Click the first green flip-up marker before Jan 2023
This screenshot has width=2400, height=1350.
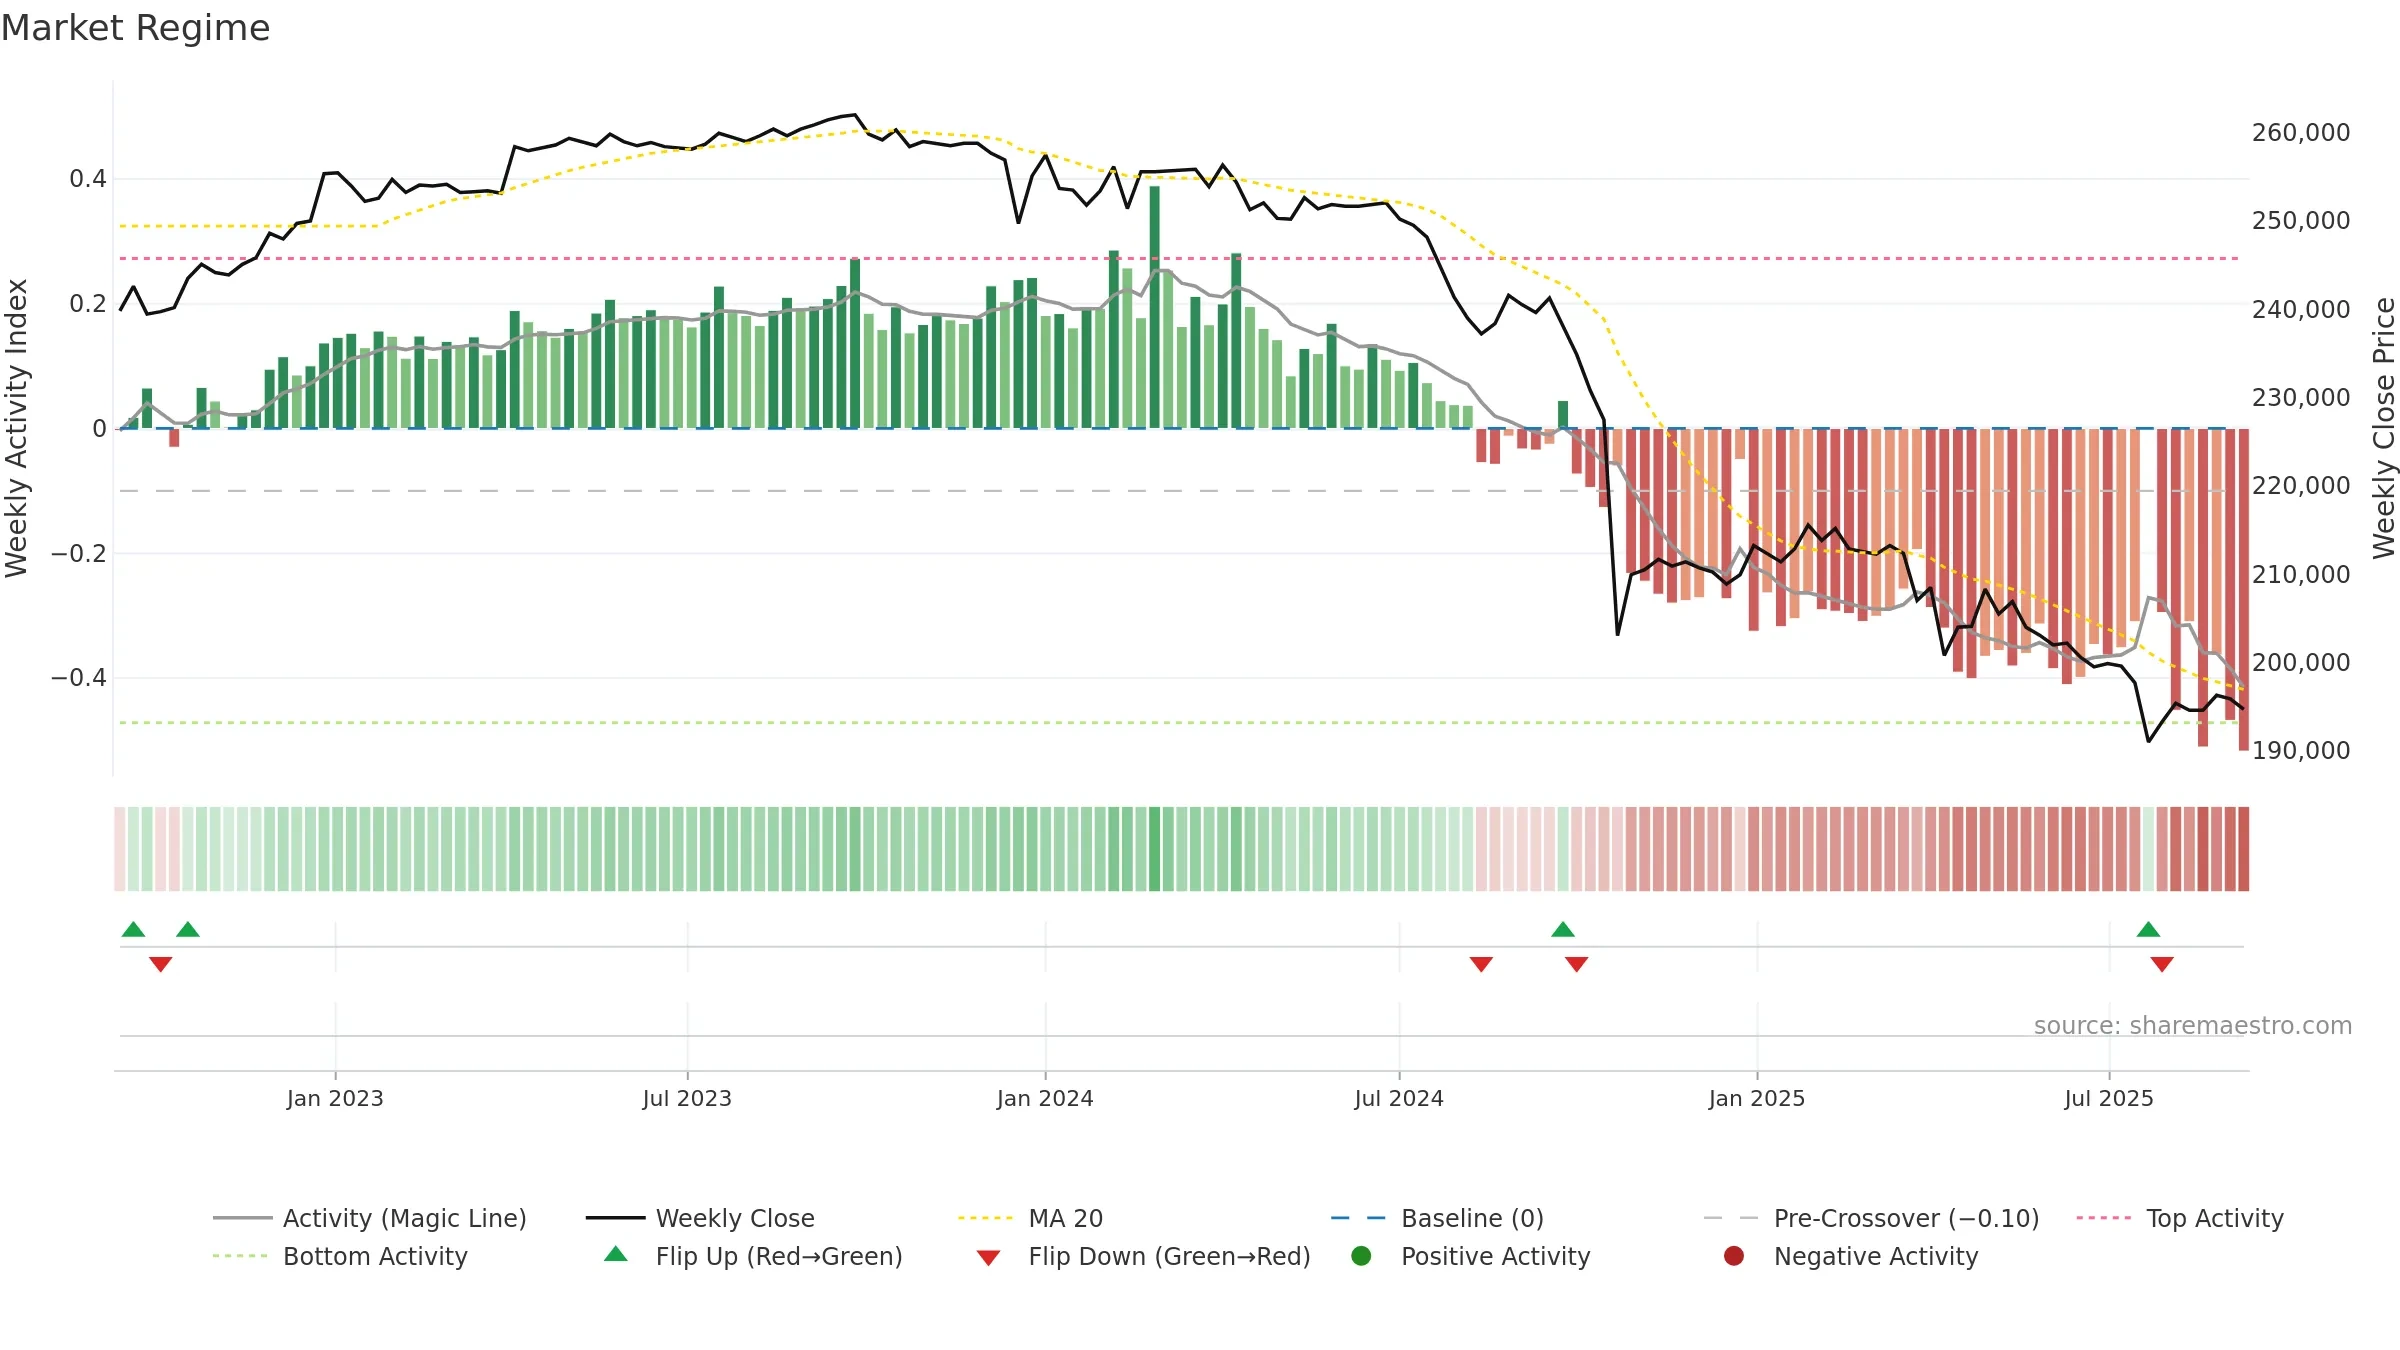point(133,929)
